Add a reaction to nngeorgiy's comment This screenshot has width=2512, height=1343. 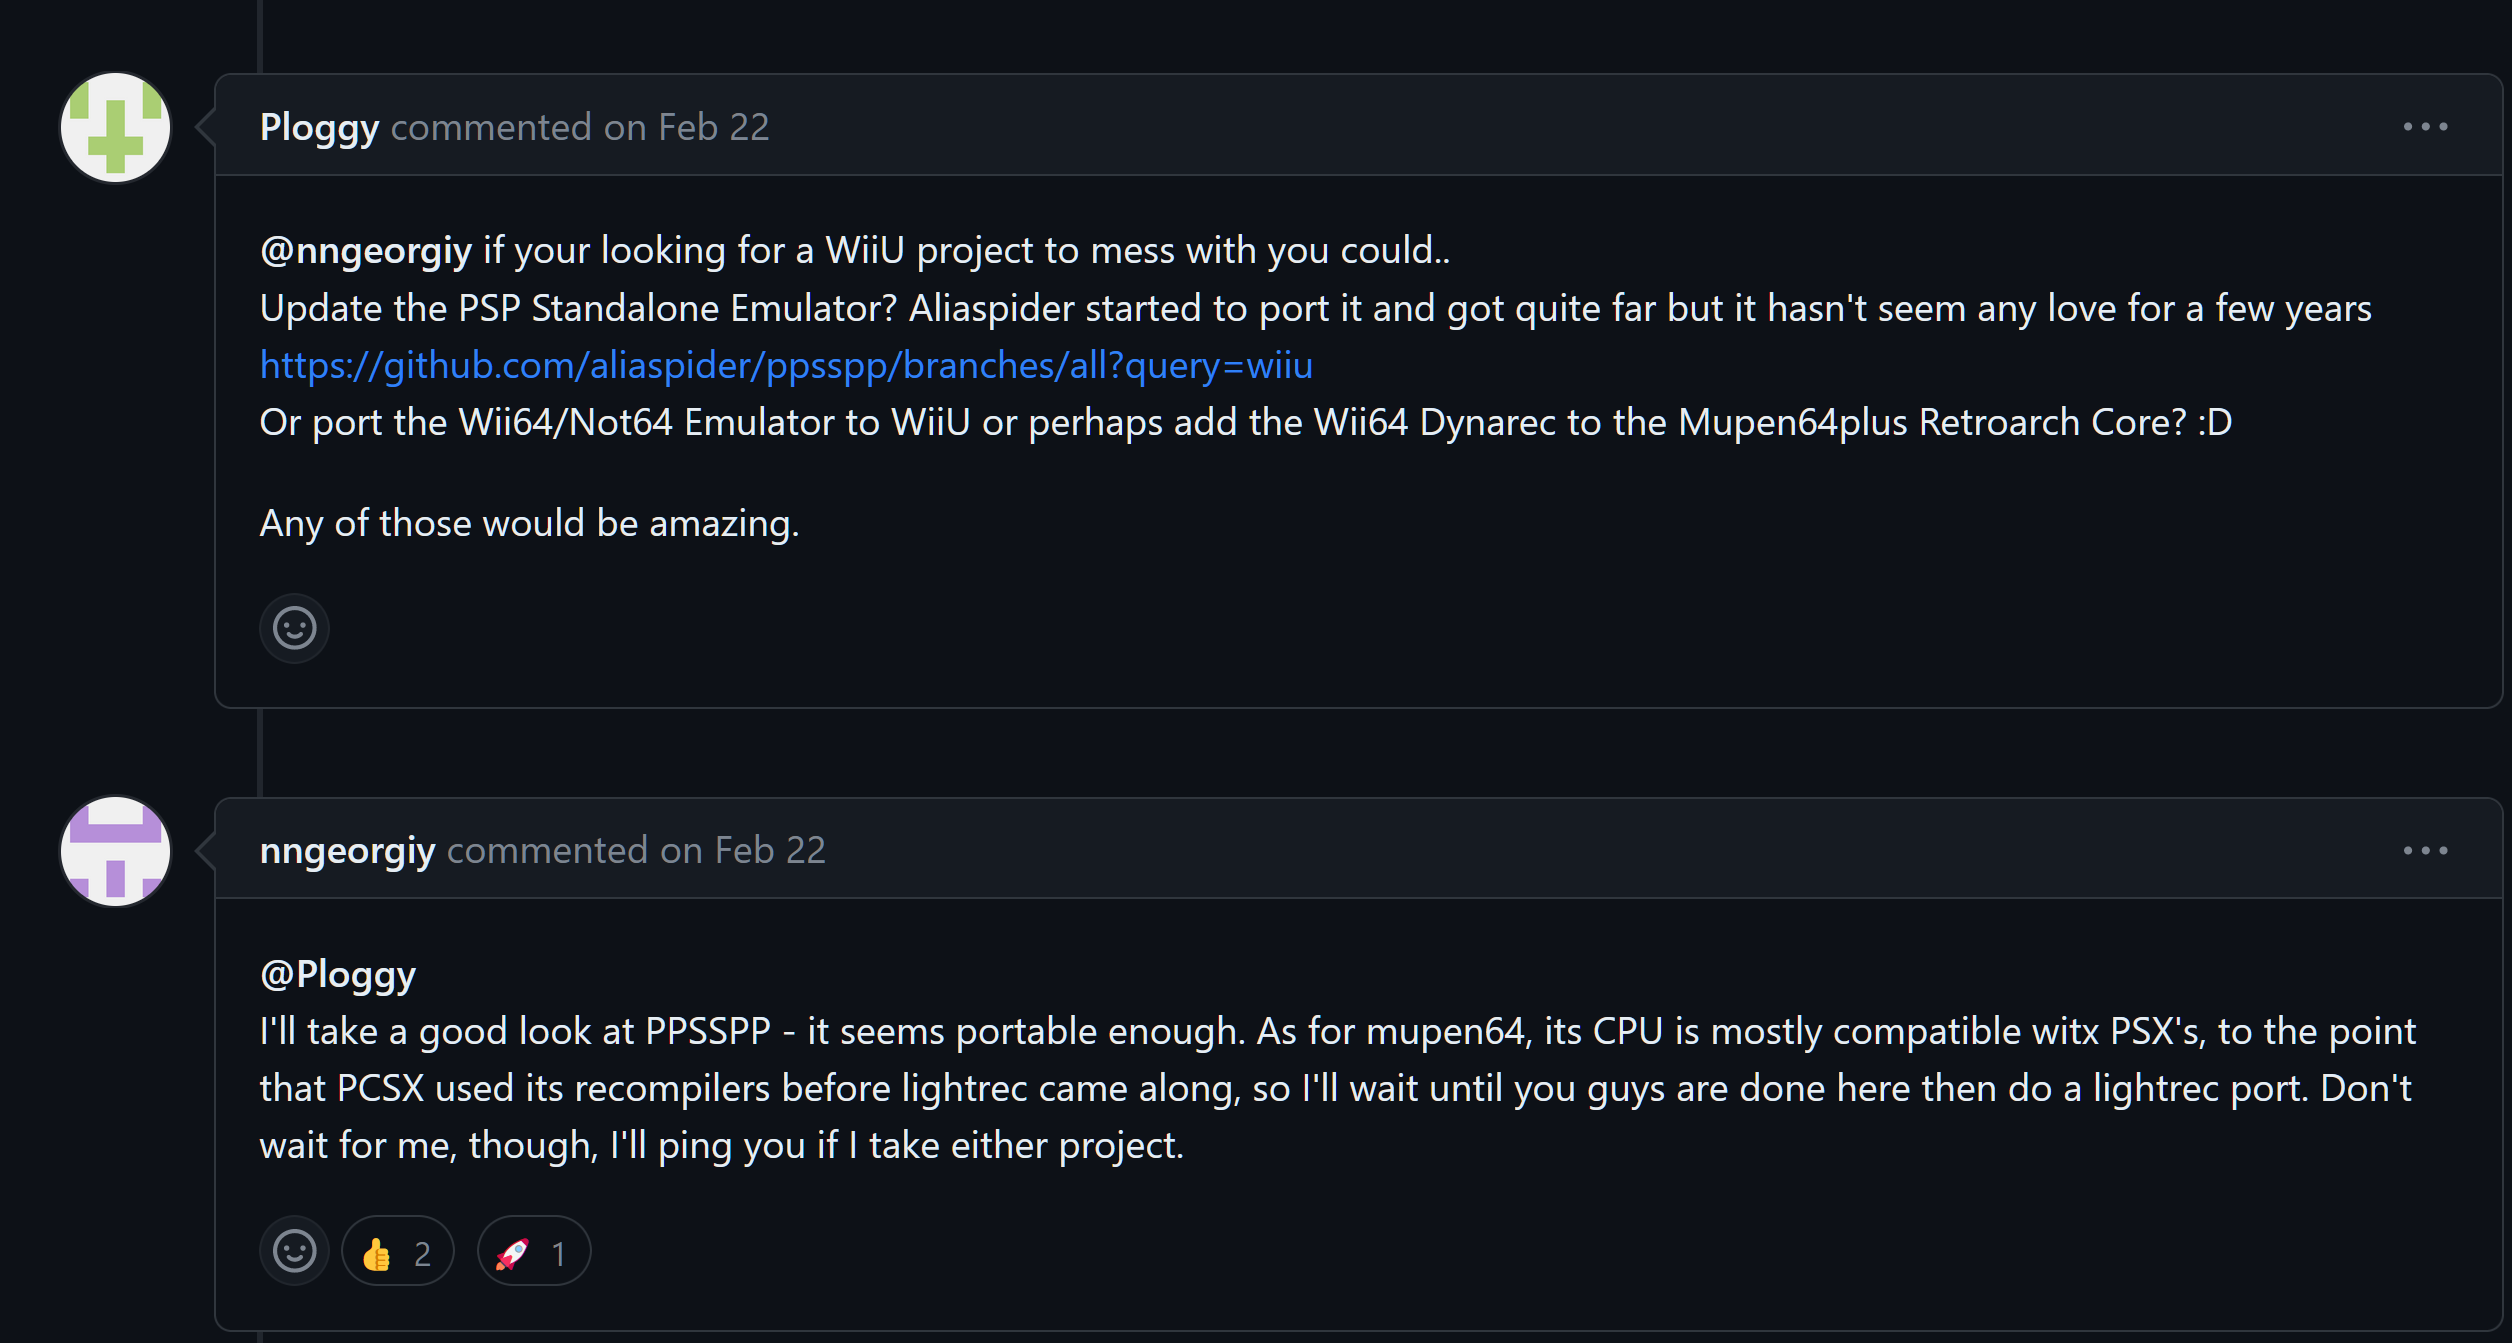tap(294, 1251)
